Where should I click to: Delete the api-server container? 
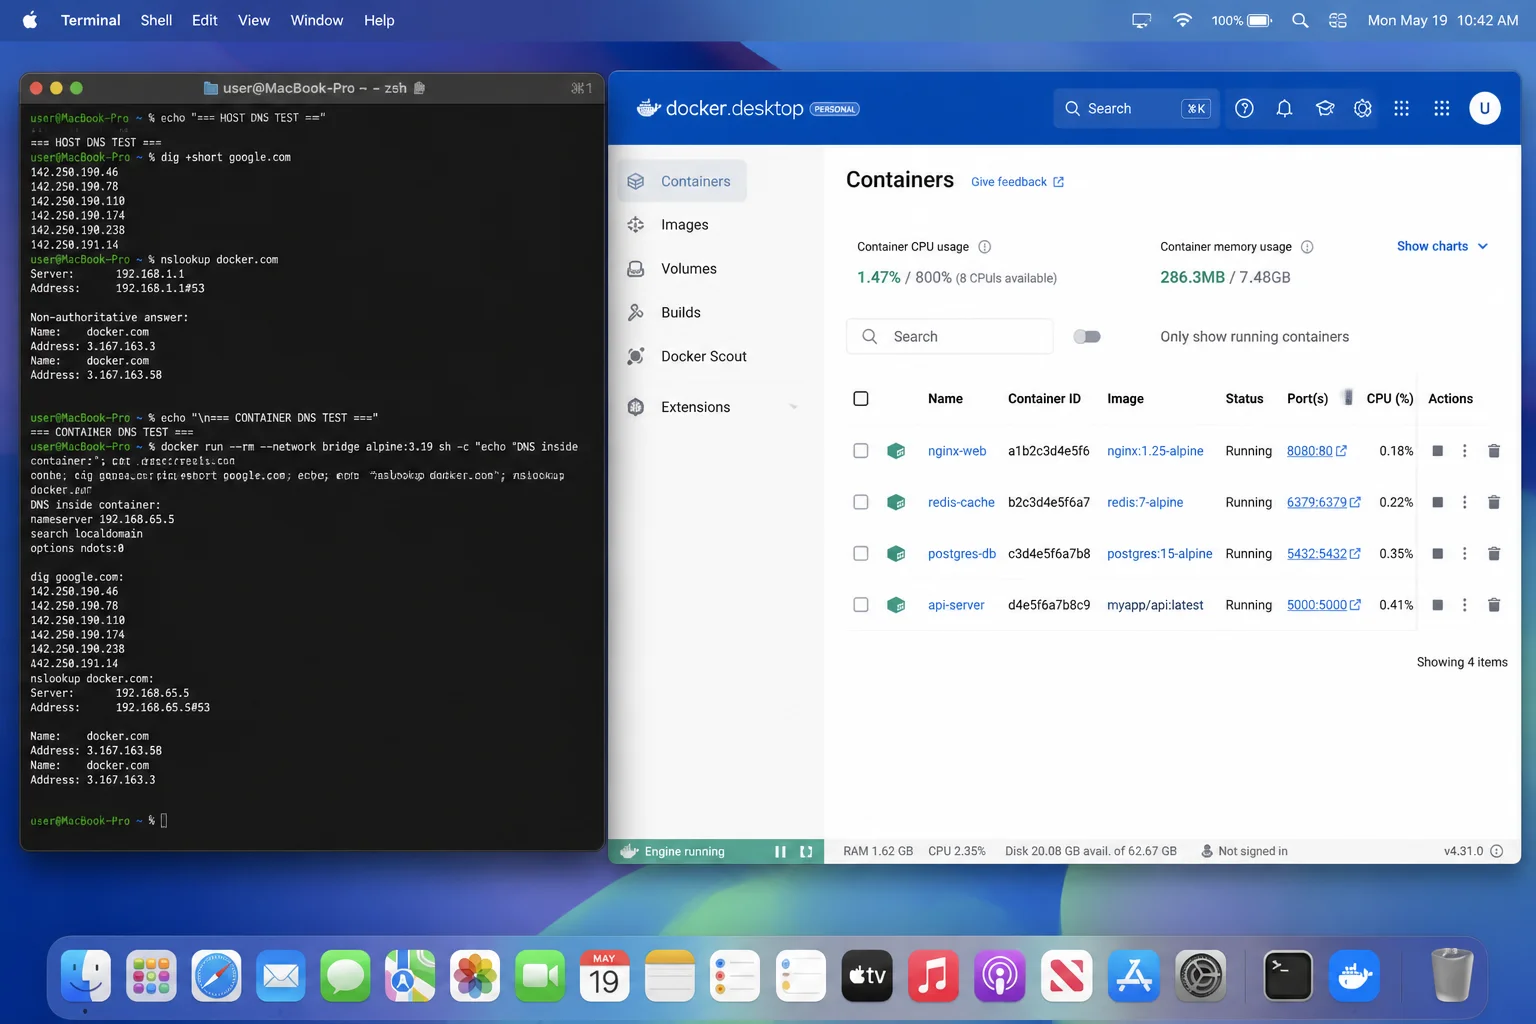coord(1494,605)
